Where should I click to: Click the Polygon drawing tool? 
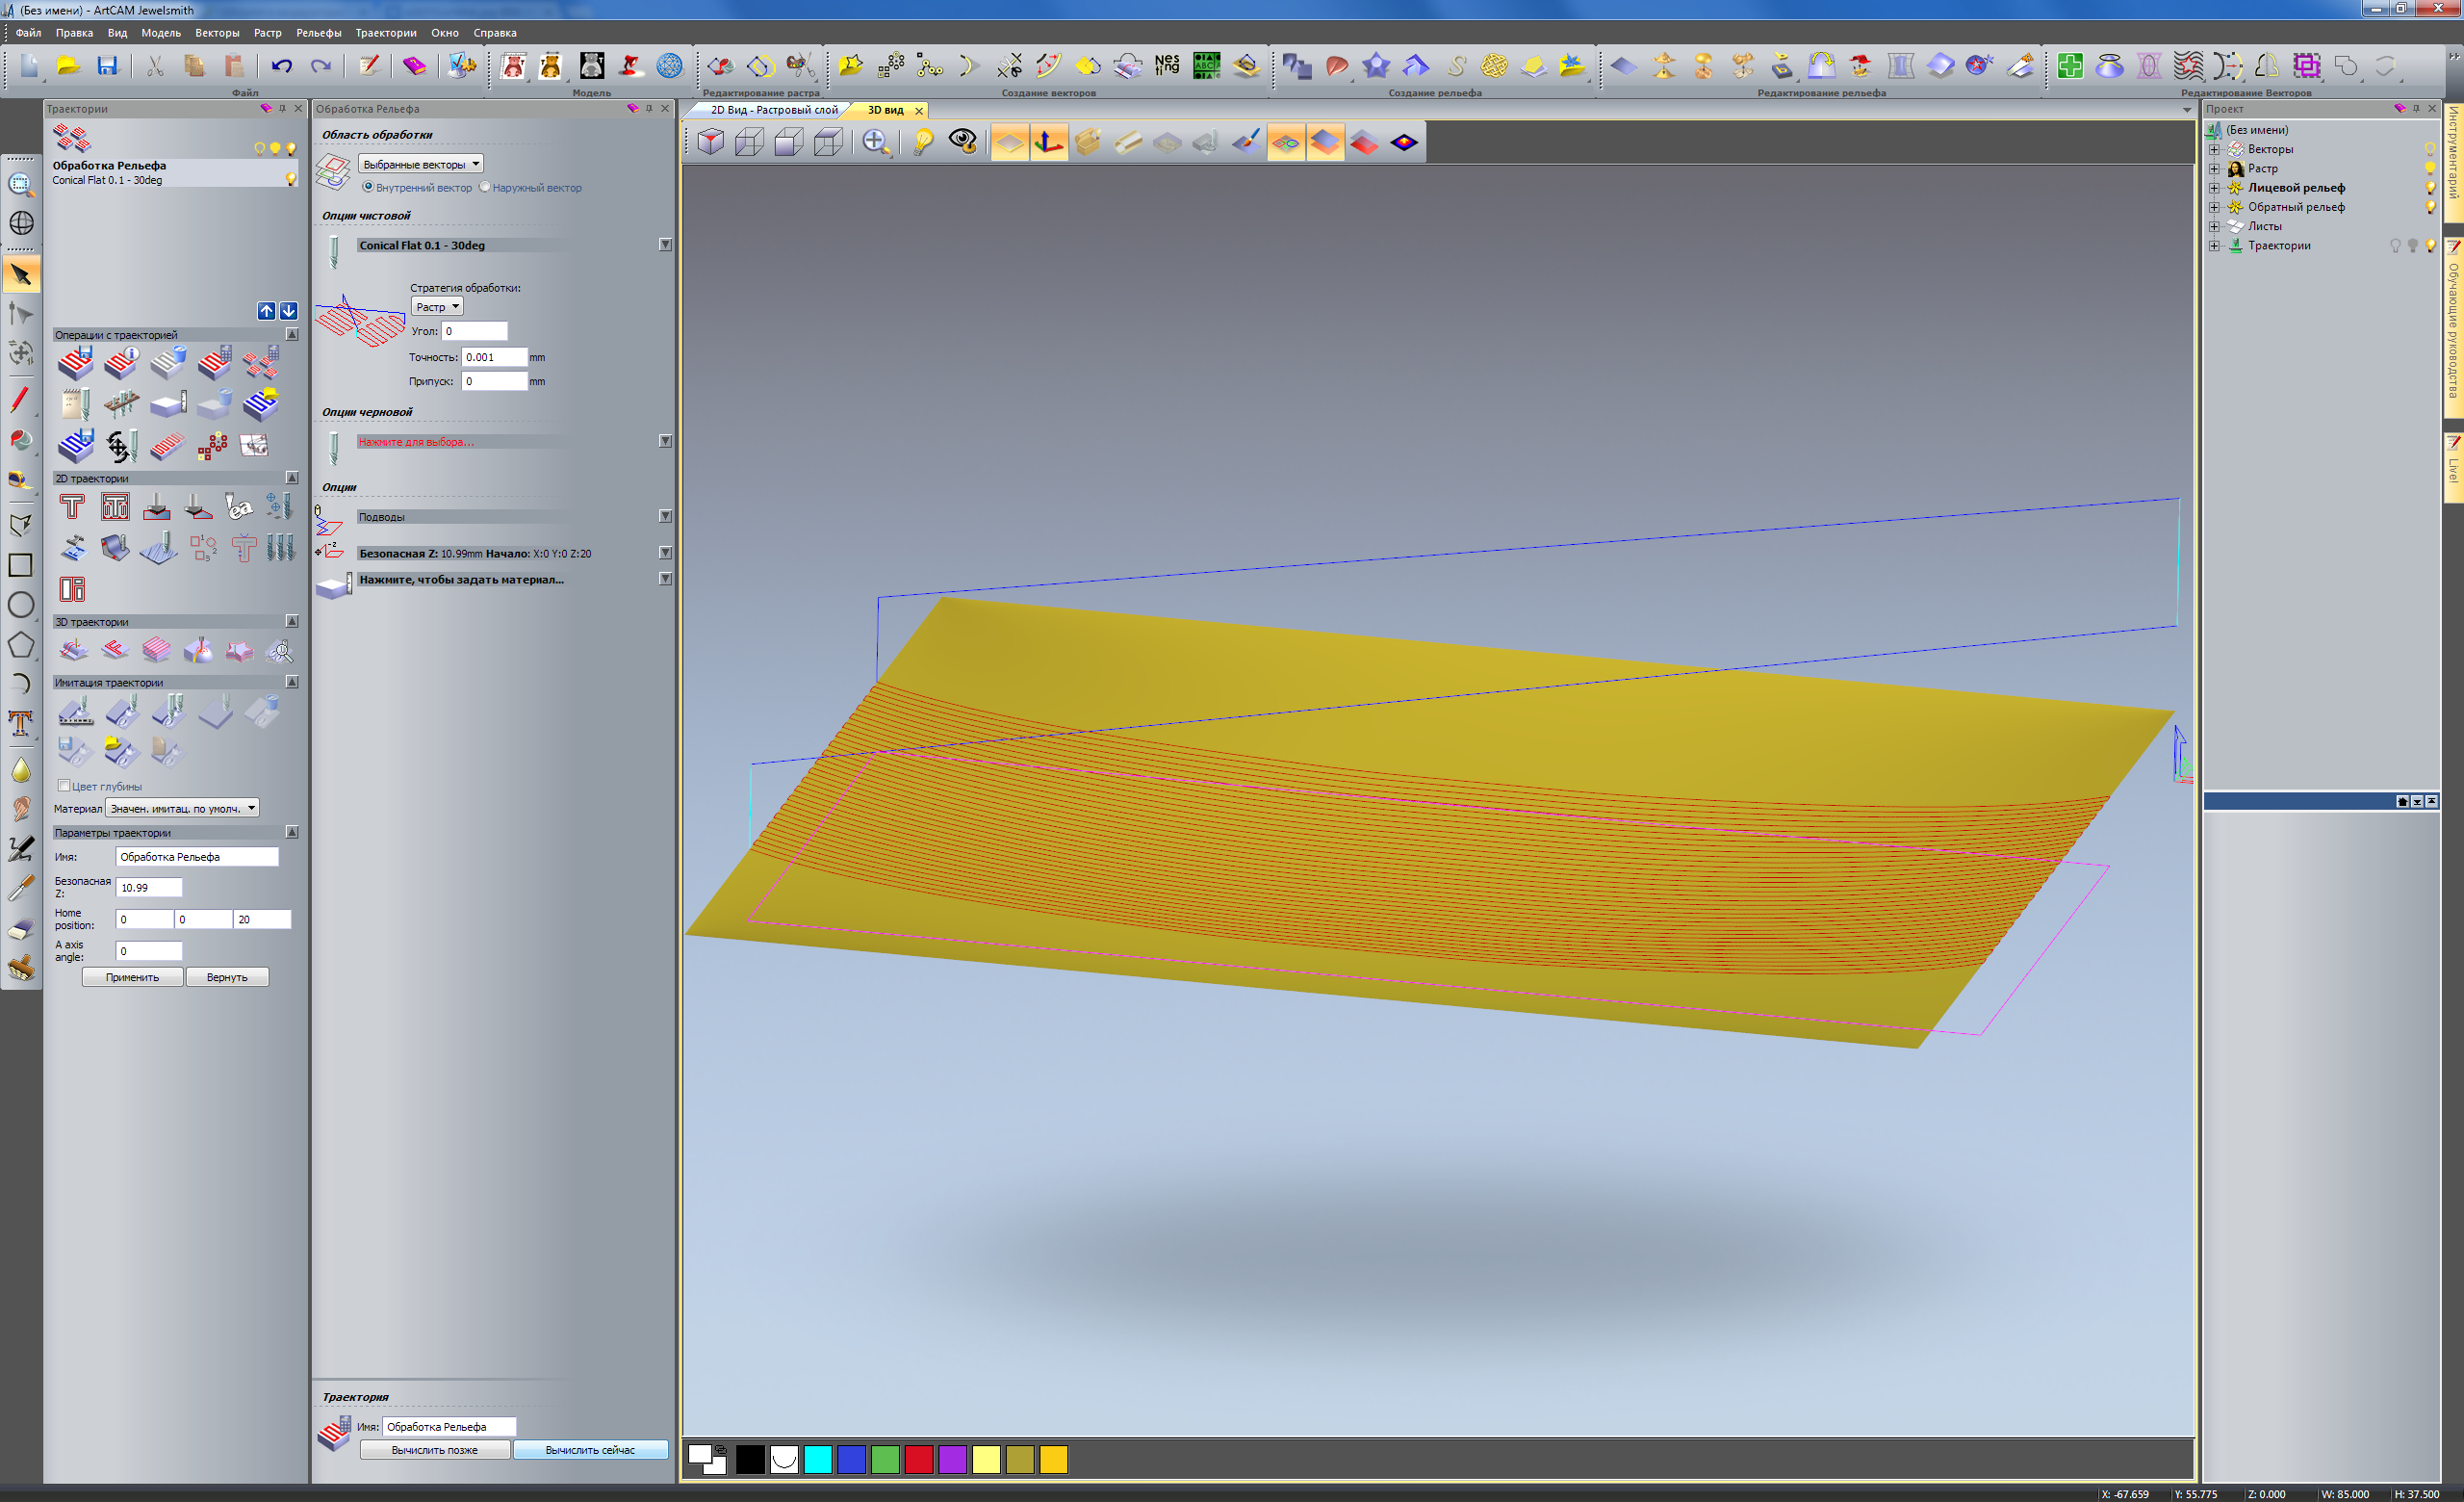tap(20, 645)
